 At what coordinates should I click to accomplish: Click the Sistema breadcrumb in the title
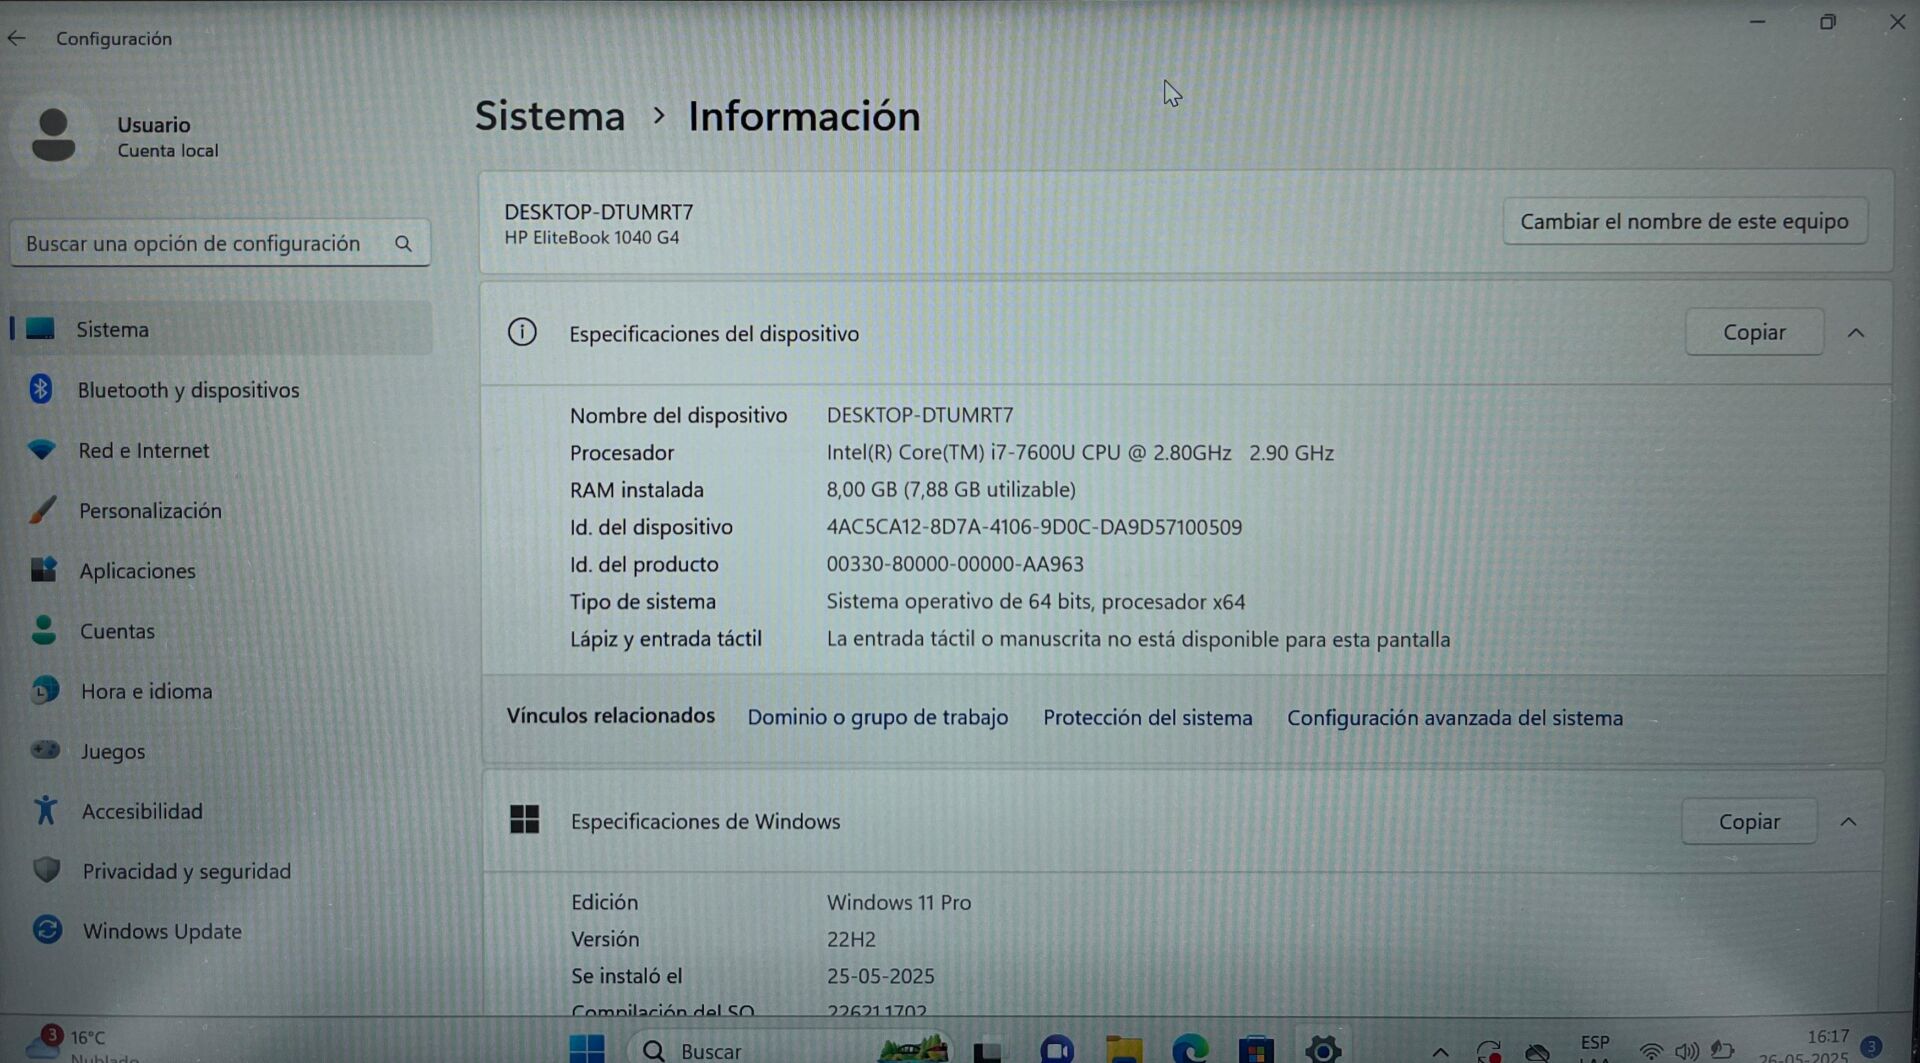[x=550, y=116]
